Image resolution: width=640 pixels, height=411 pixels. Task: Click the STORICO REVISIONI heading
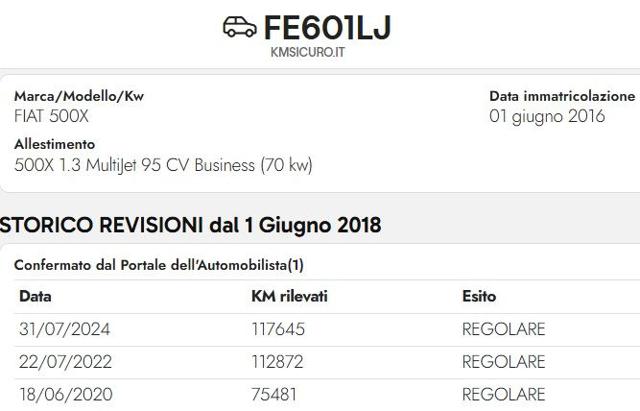[190, 225]
